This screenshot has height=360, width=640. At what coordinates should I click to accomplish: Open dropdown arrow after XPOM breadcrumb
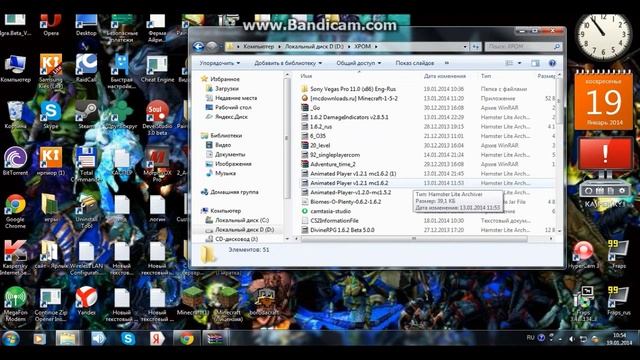376,47
